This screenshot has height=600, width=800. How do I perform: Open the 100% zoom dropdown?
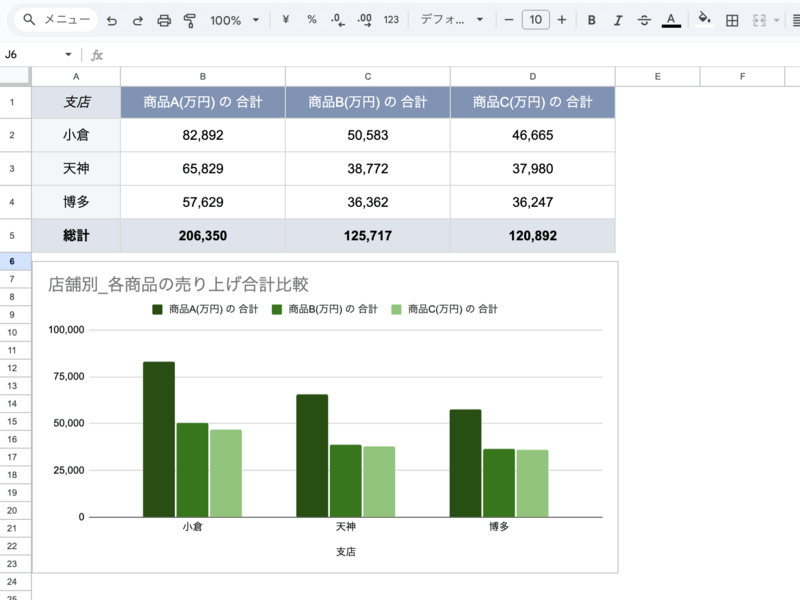pyautogui.click(x=234, y=20)
